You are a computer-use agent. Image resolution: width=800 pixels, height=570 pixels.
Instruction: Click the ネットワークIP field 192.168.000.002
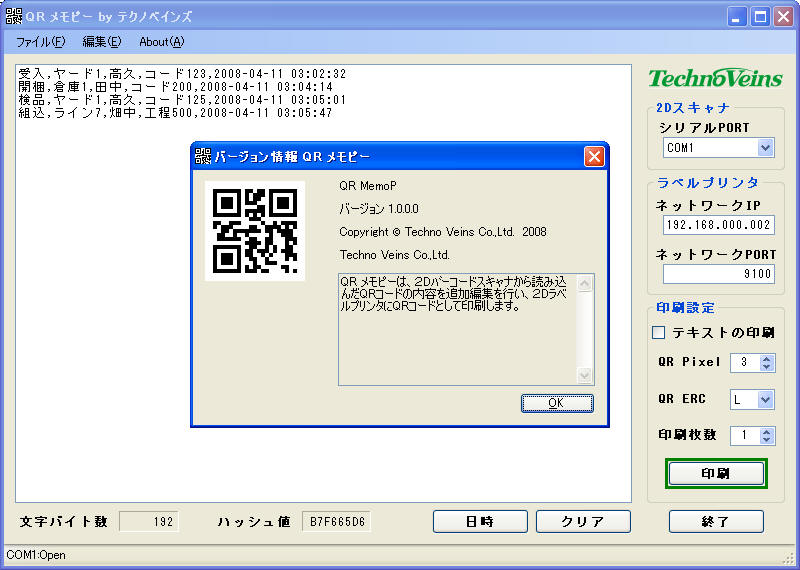pyautogui.click(x=718, y=225)
